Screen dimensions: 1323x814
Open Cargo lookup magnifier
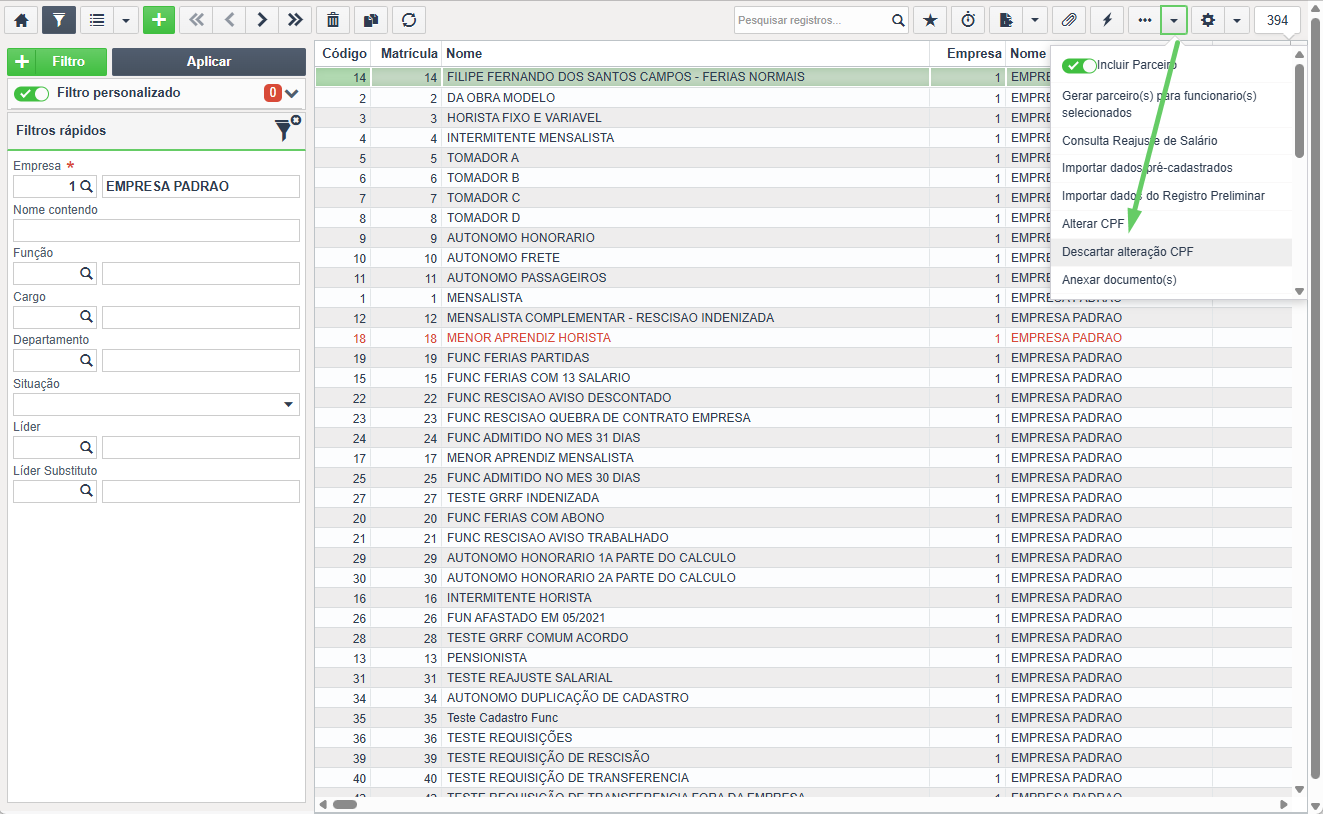point(87,317)
